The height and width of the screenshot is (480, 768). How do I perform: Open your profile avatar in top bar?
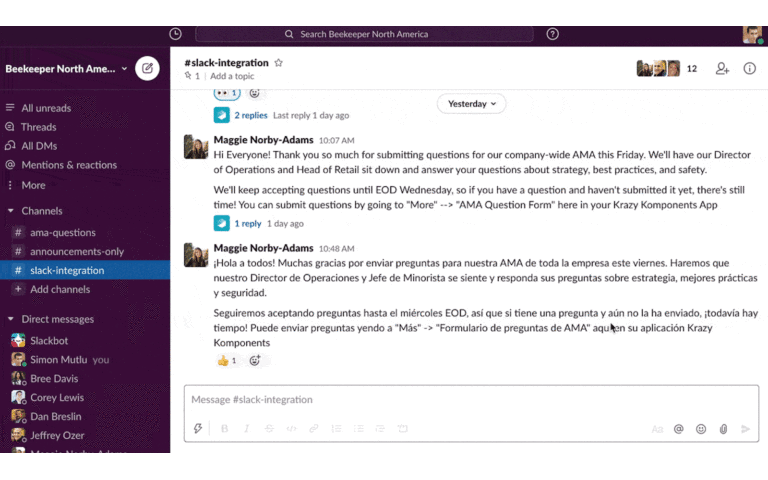[x=752, y=35]
